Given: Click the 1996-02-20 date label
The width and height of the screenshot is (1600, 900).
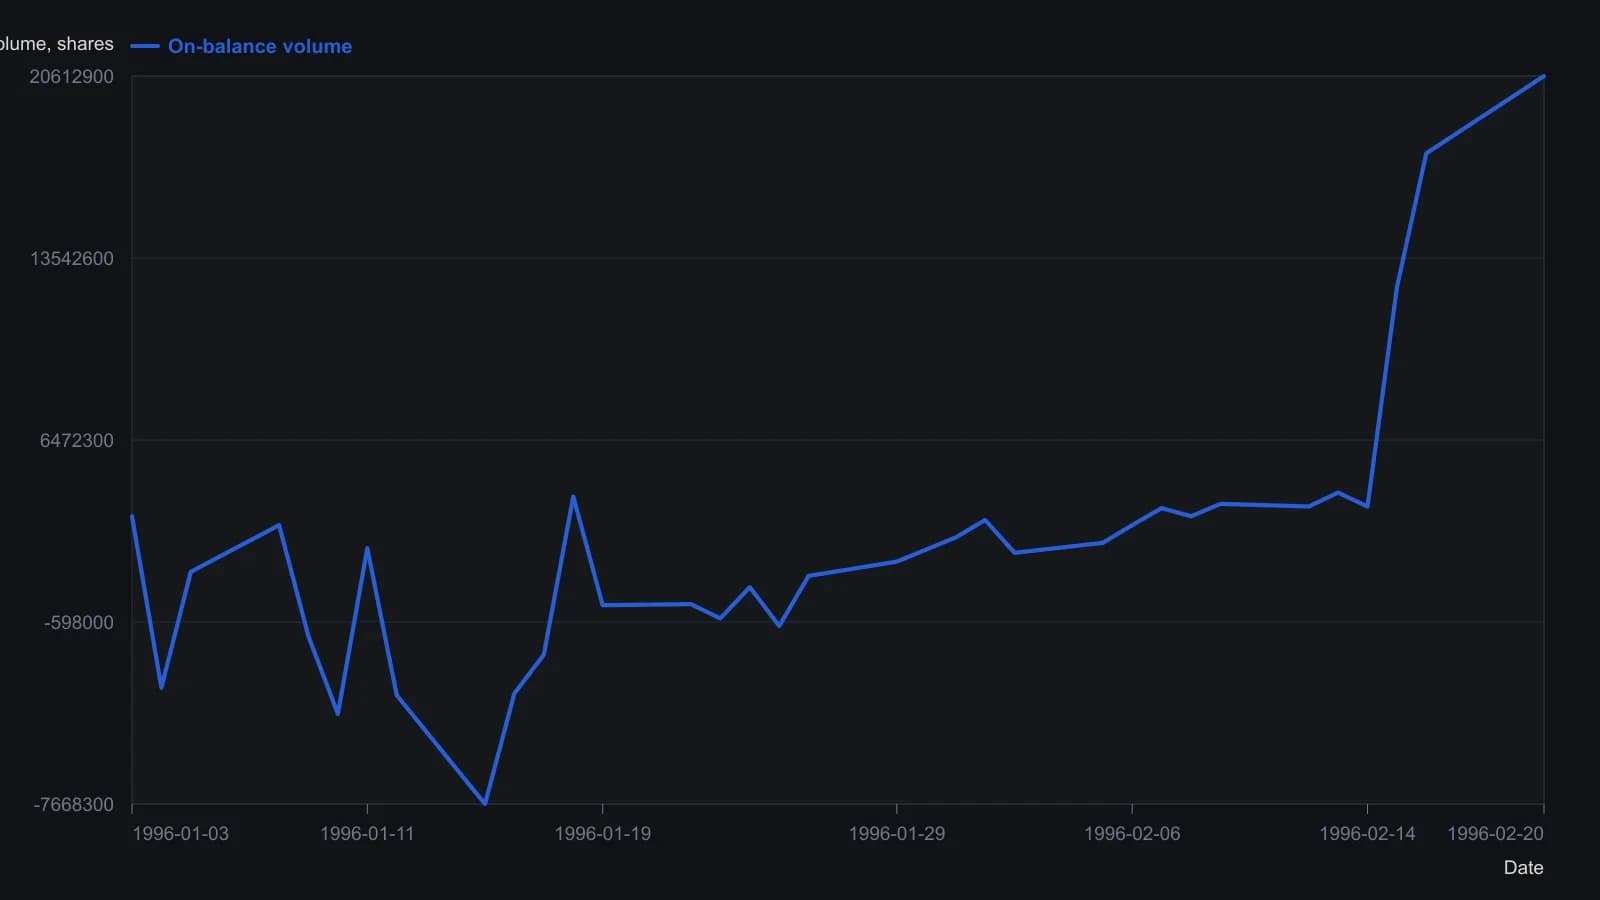Looking at the screenshot, I should click(1495, 834).
